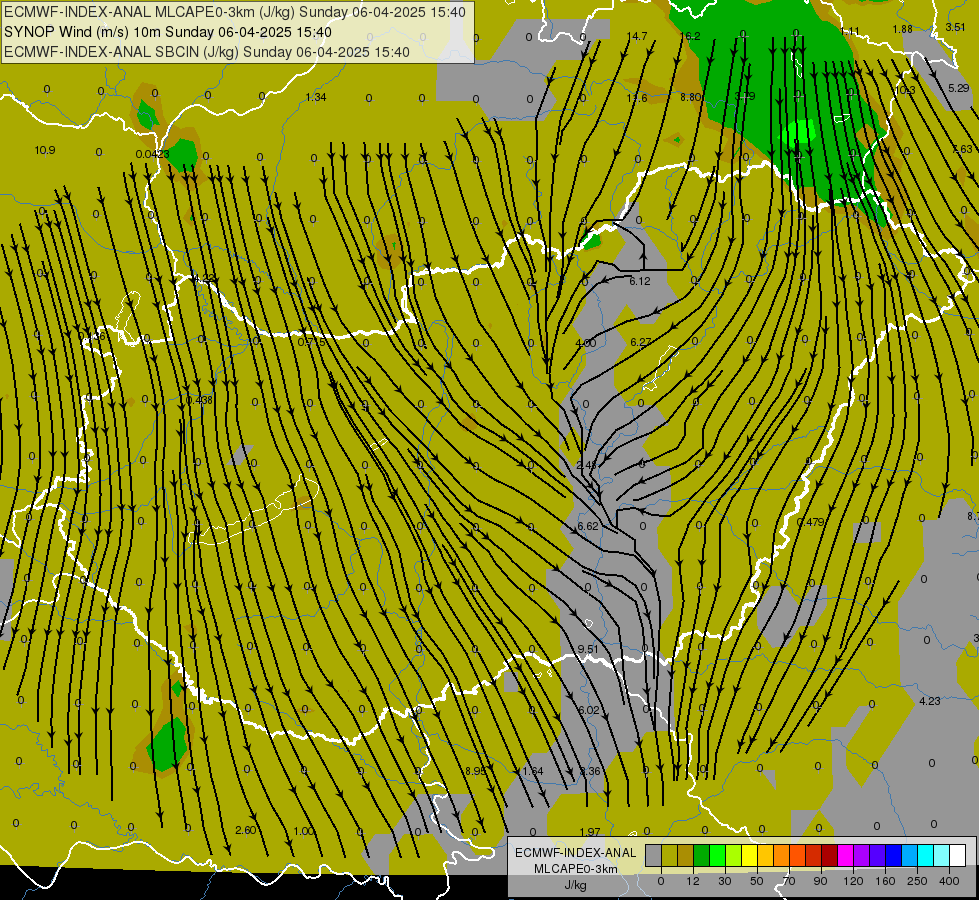Image resolution: width=979 pixels, height=900 pixels.
Task: Select the bright green legend swatch
Action: (x=717, y=855)
